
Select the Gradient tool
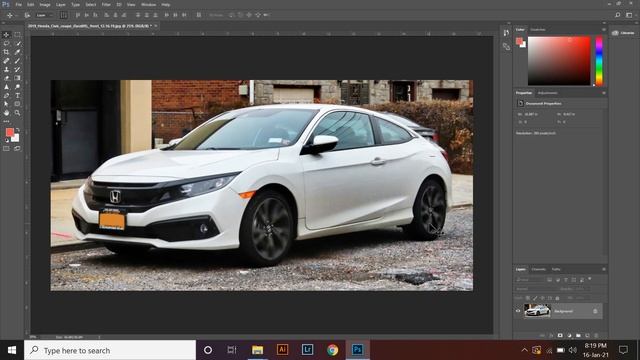[17, 78]
